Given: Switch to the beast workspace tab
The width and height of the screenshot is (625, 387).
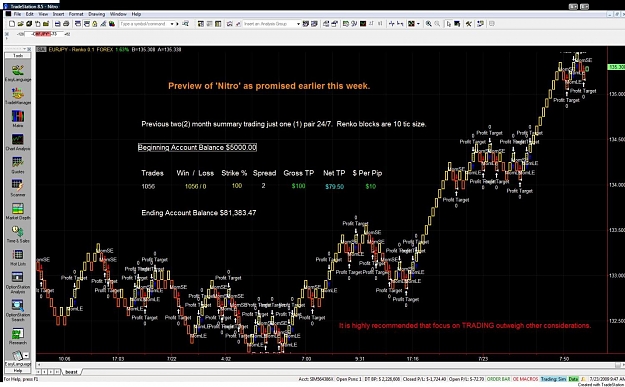Looking at the screenshot, I should tap(71, 372).
